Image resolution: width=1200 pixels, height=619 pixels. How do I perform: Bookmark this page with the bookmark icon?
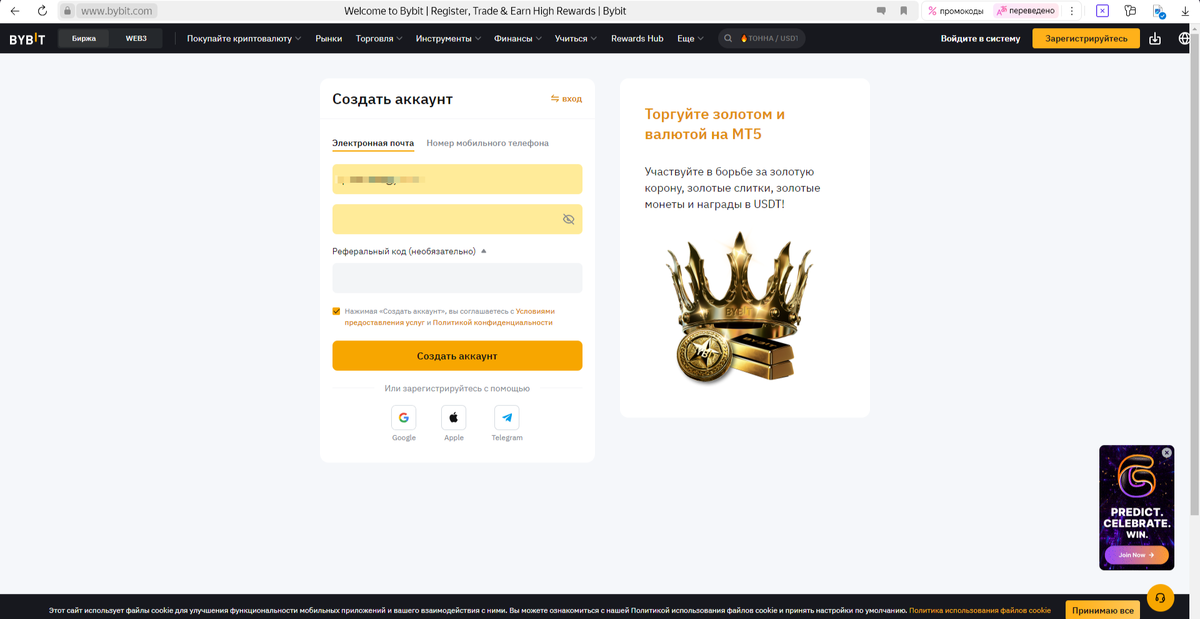click(x=904, y=11)
